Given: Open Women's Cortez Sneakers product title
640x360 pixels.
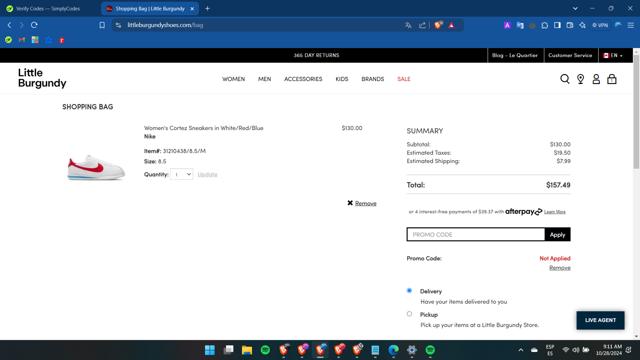Looking at the screenshot, I should pyautogui.click(x=204, y=128).
